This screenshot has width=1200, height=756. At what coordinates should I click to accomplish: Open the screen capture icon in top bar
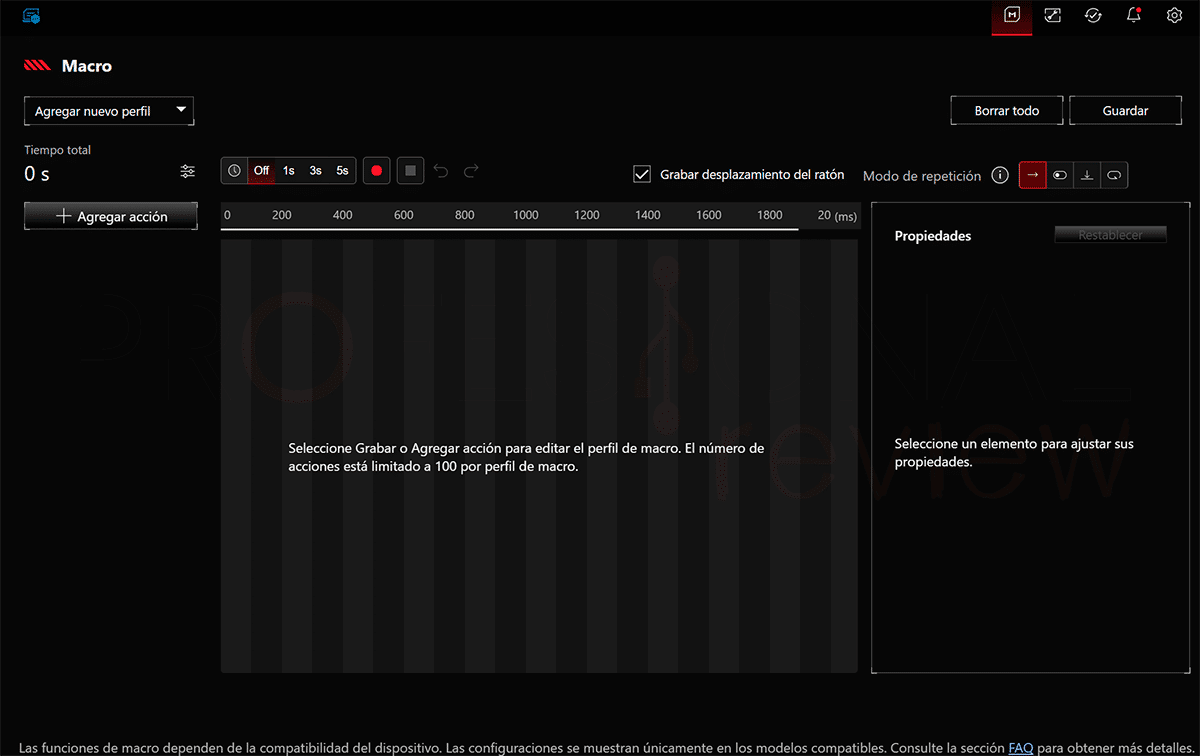click(1052, 15)
